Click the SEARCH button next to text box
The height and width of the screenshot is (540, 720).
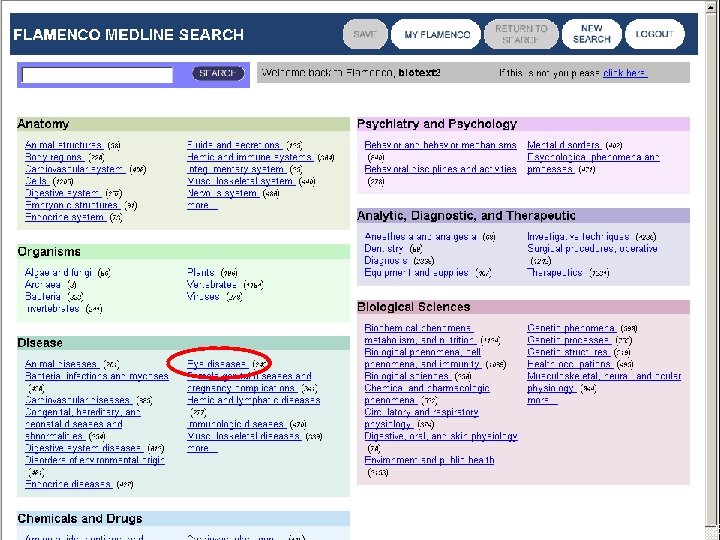coord(218,73)
